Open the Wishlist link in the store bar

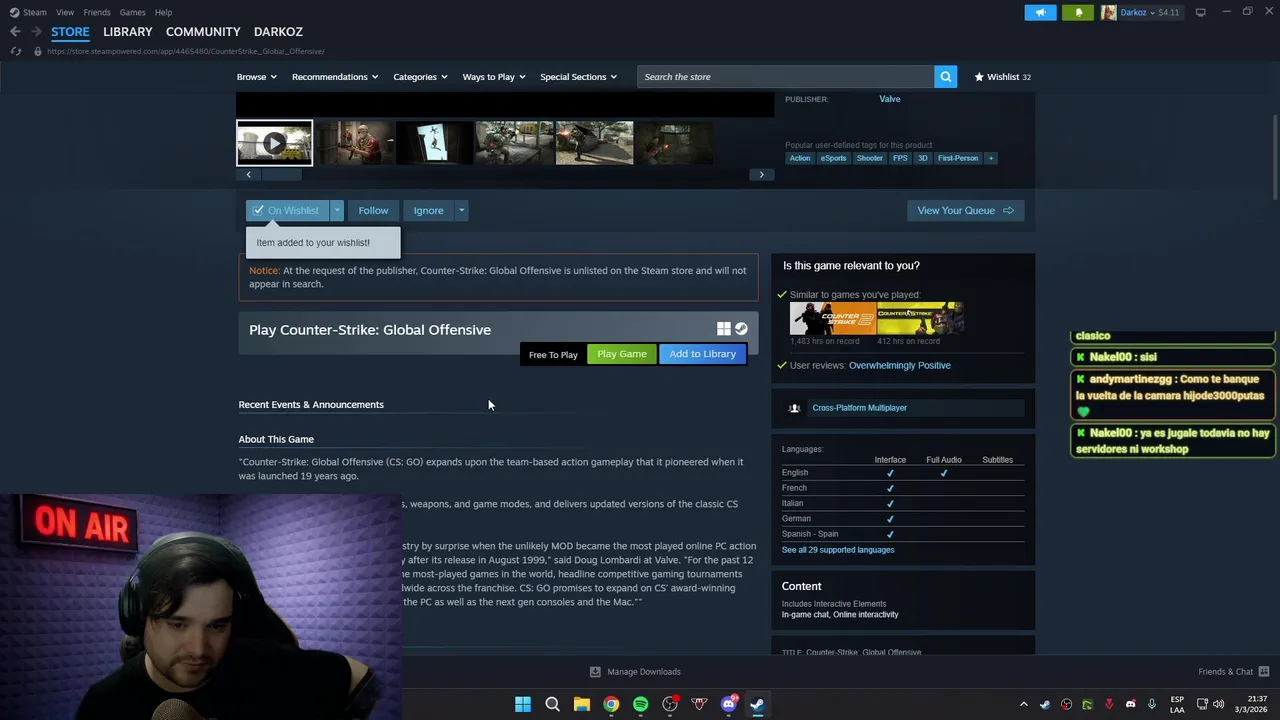point(1002,77)
